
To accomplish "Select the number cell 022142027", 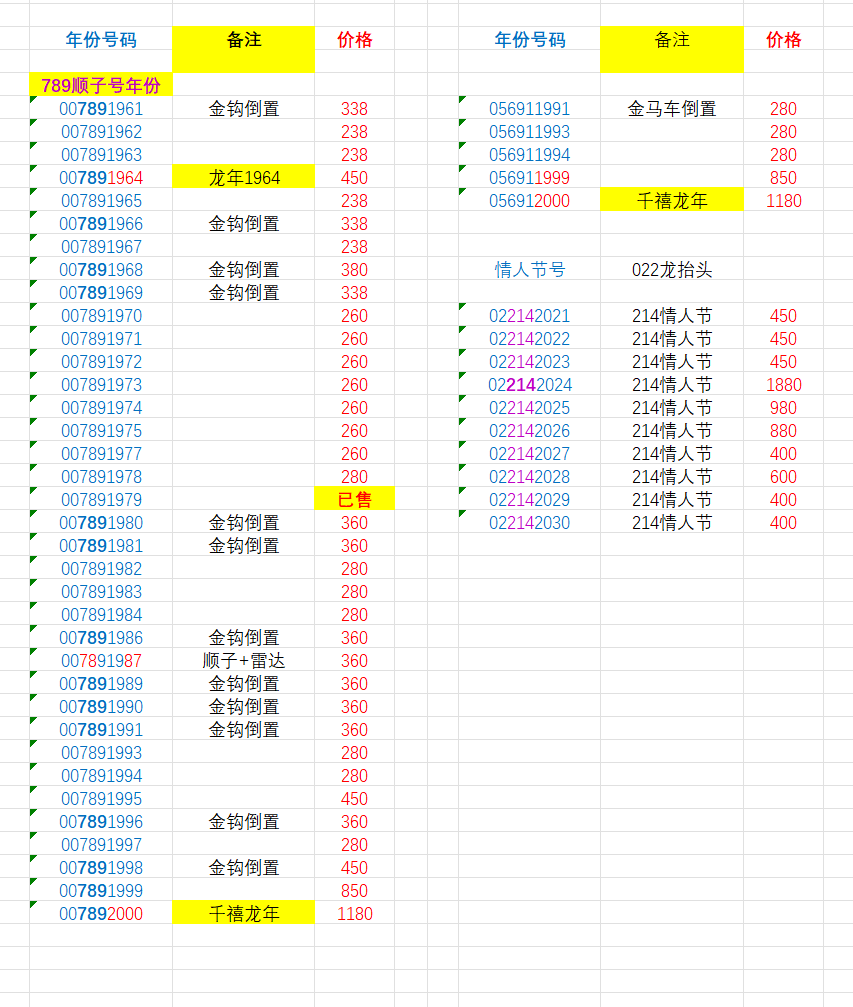I will click(529, 454).
